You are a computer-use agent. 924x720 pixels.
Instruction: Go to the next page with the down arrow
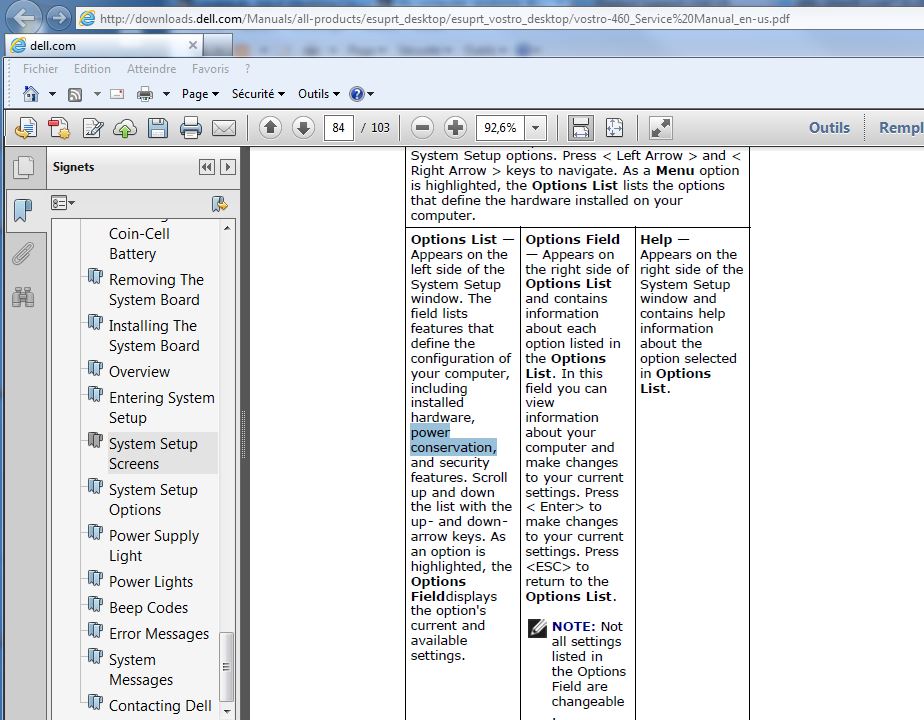pos(303,128)
